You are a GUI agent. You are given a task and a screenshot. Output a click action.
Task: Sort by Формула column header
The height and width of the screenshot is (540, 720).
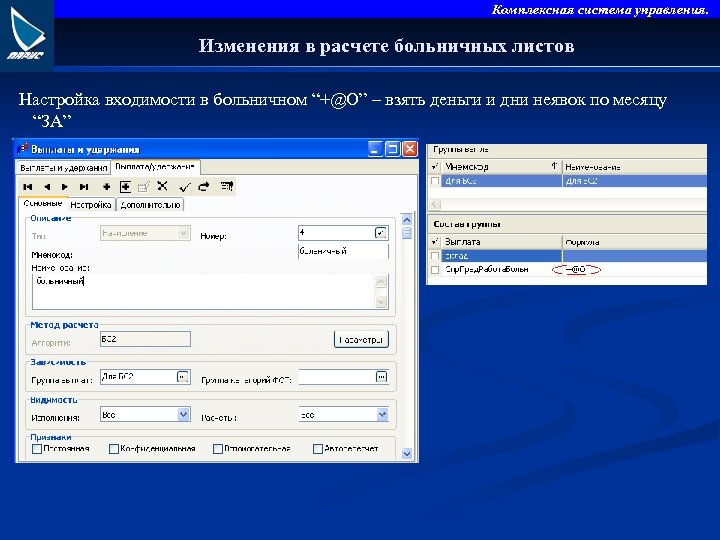pyautogui.click(x=634, y=242)
